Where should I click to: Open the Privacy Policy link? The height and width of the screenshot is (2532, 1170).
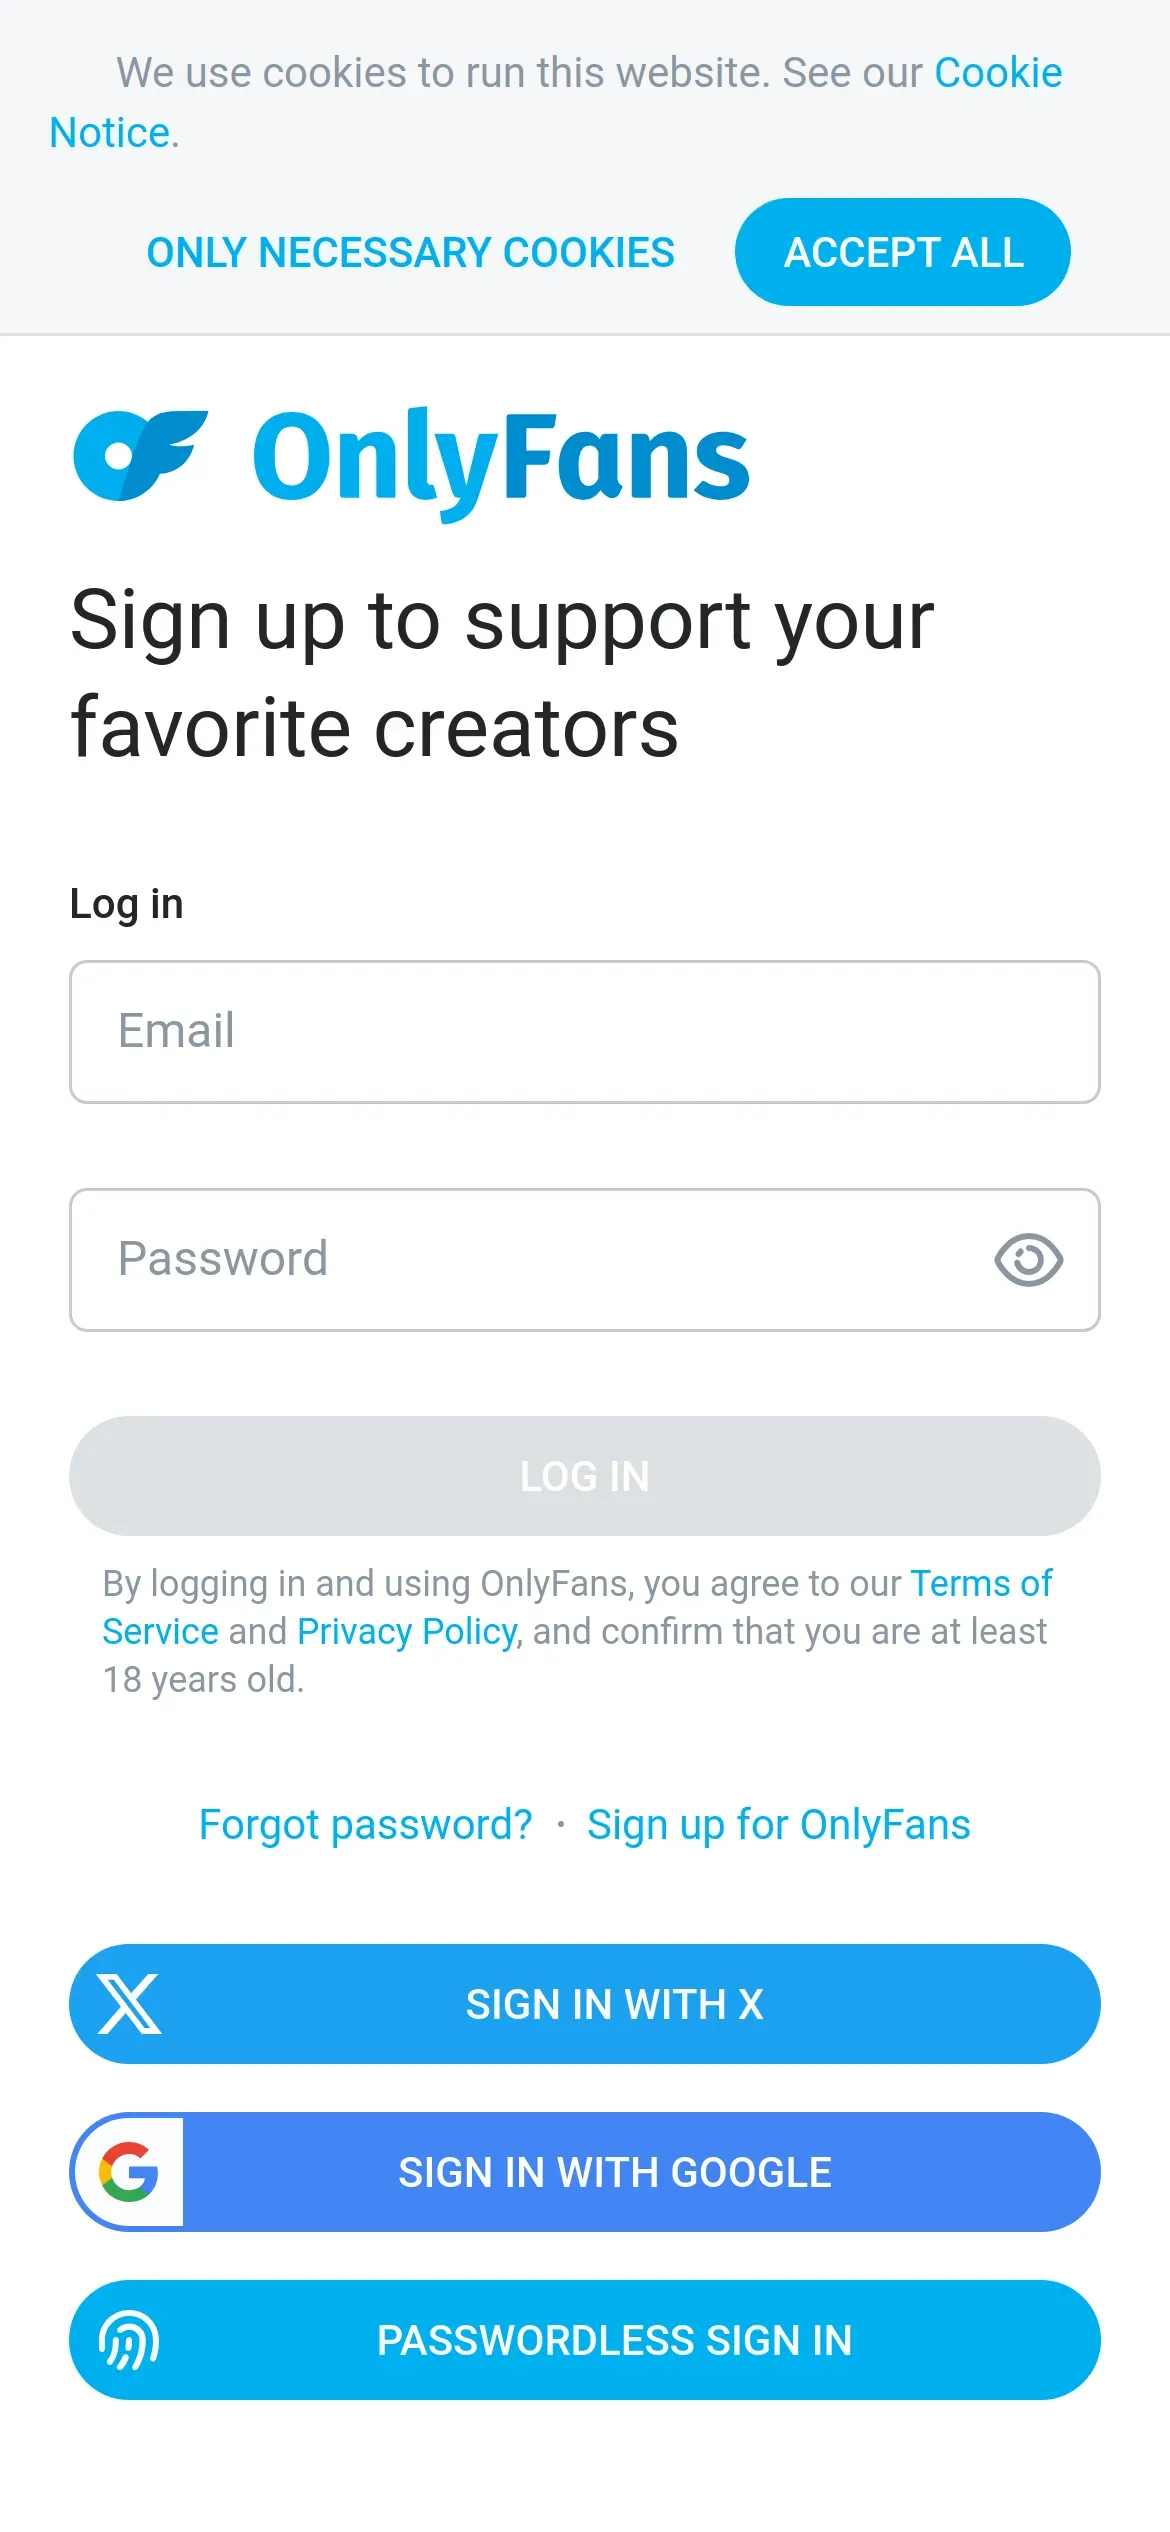point(407,1632)
